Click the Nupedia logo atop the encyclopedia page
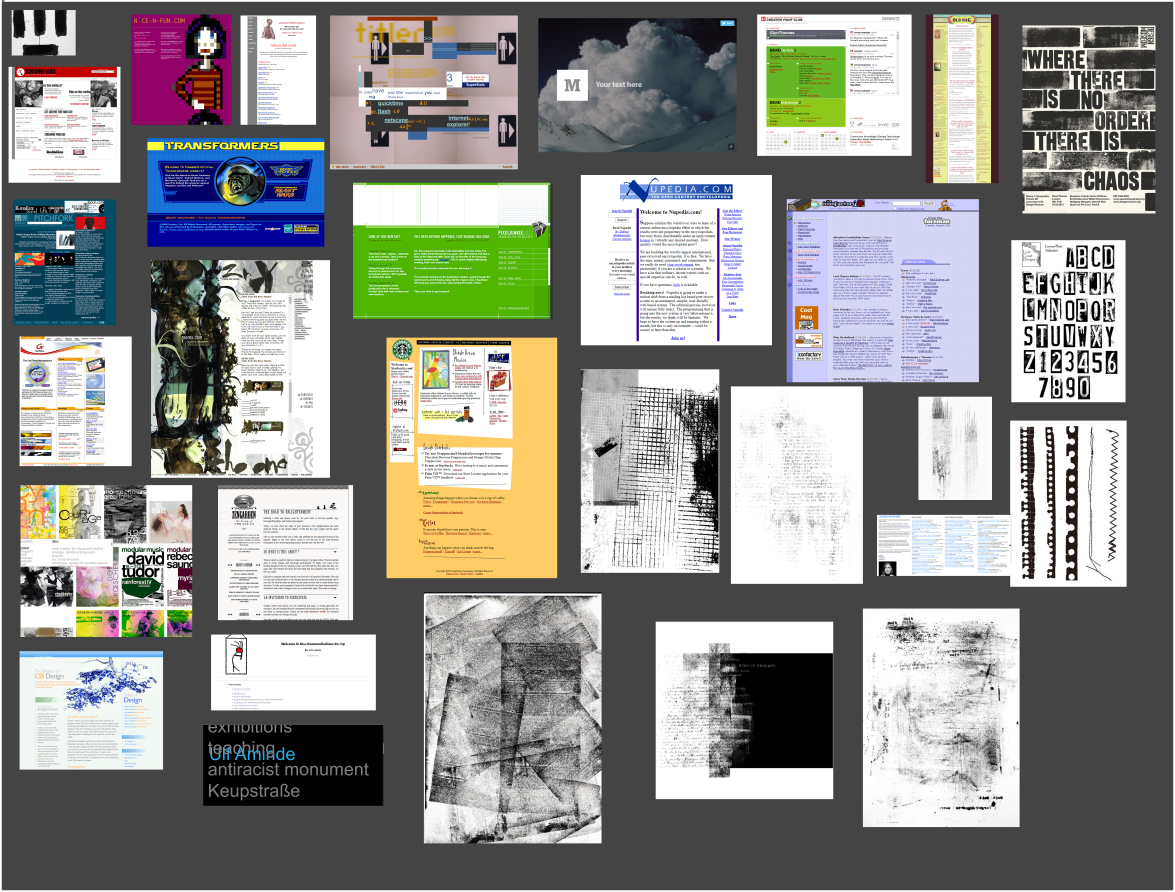Viewport: 1175px width, 892px height. [x=676, y=189]
